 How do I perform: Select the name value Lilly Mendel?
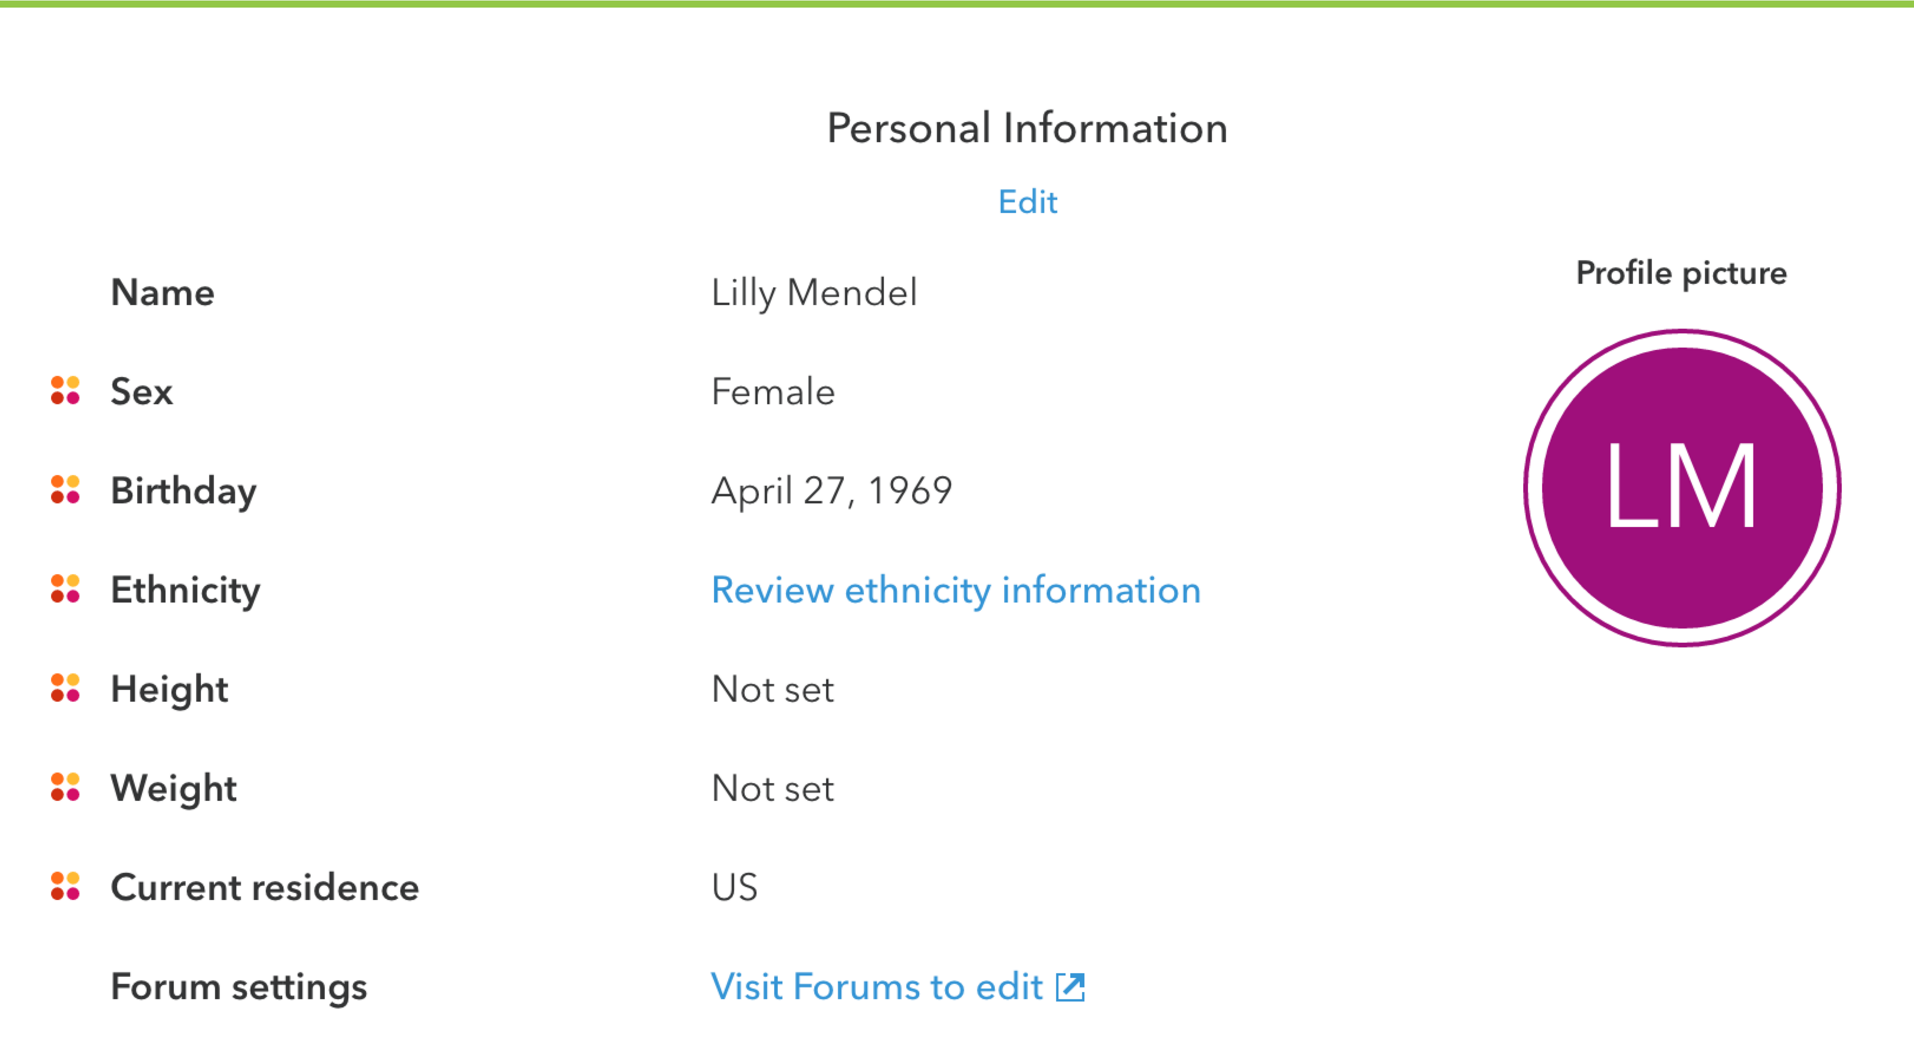814,293
